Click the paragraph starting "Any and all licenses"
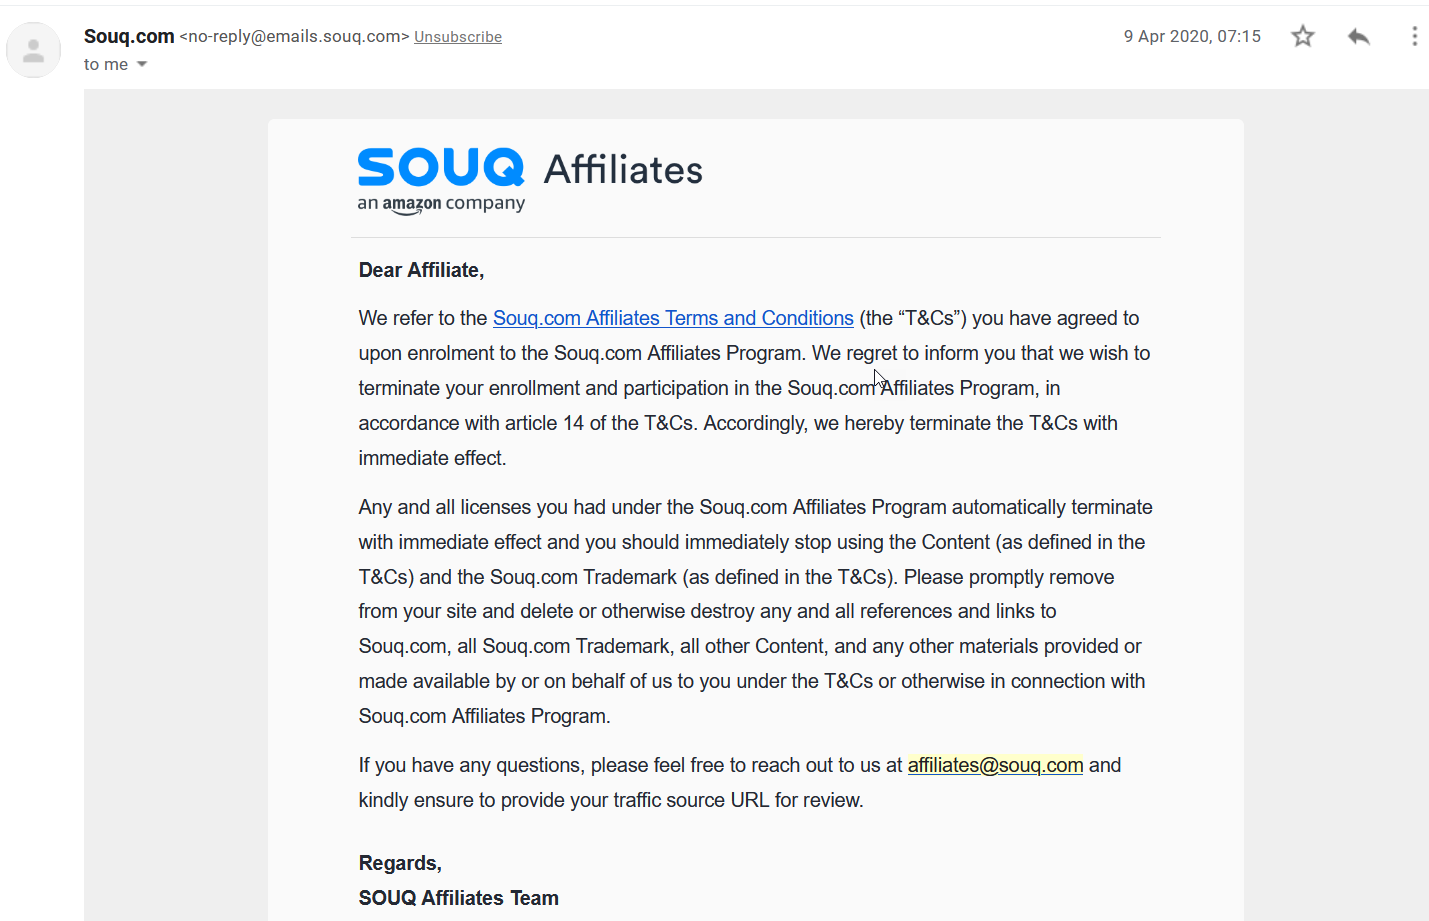 (755, 611)
